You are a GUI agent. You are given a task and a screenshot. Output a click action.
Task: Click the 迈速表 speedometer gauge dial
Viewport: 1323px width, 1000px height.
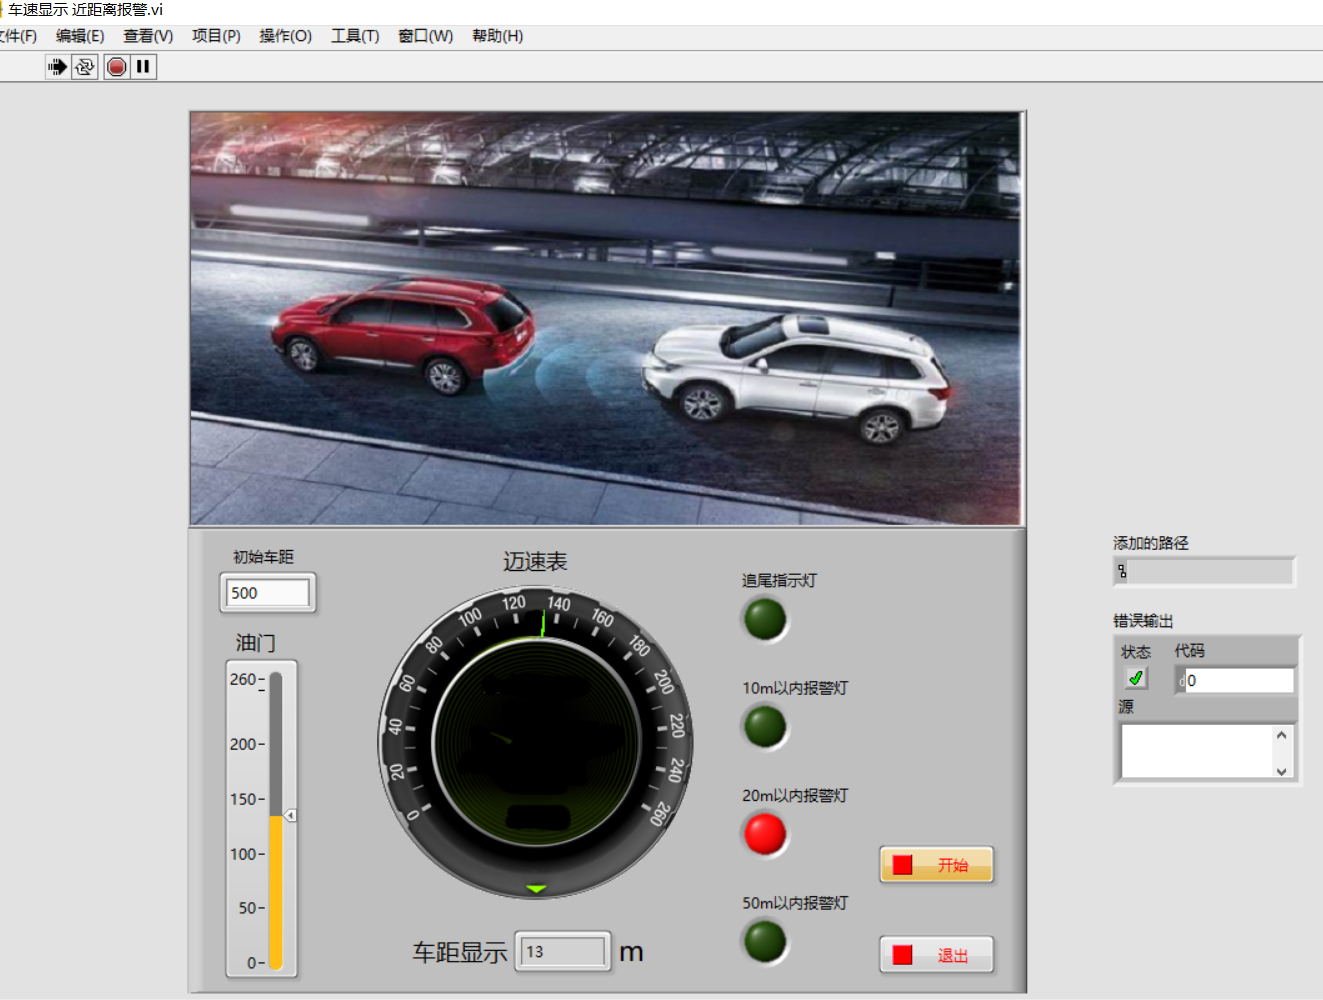[536, 742]
